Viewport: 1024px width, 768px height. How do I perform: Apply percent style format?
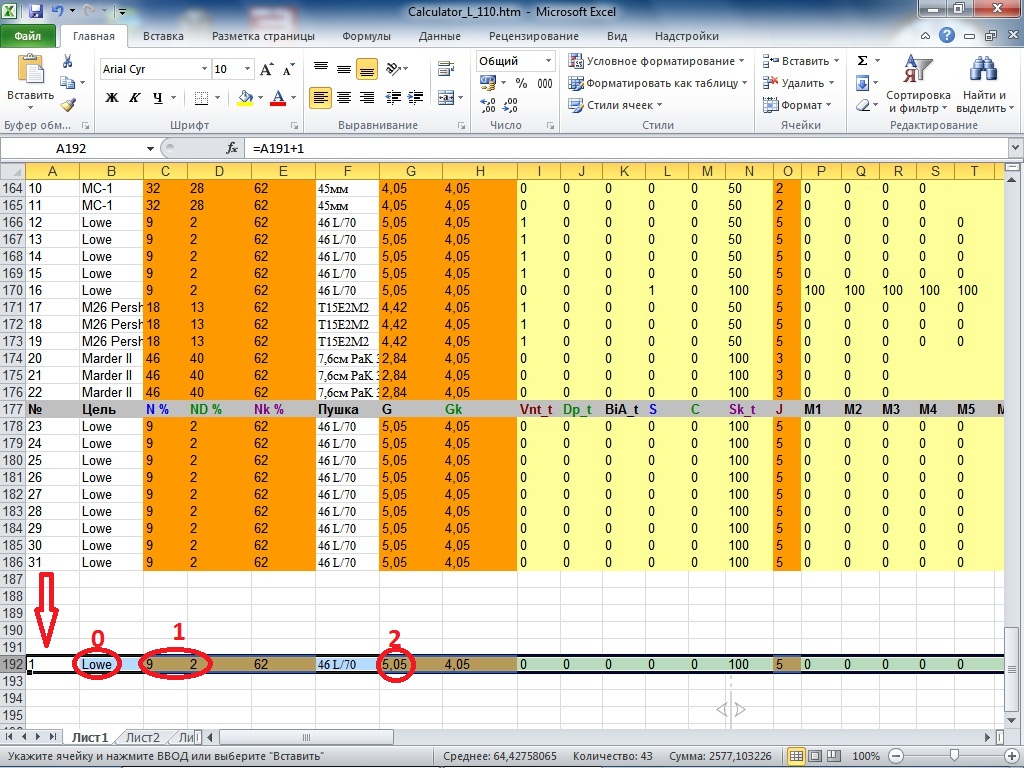(x=521, y=83)
